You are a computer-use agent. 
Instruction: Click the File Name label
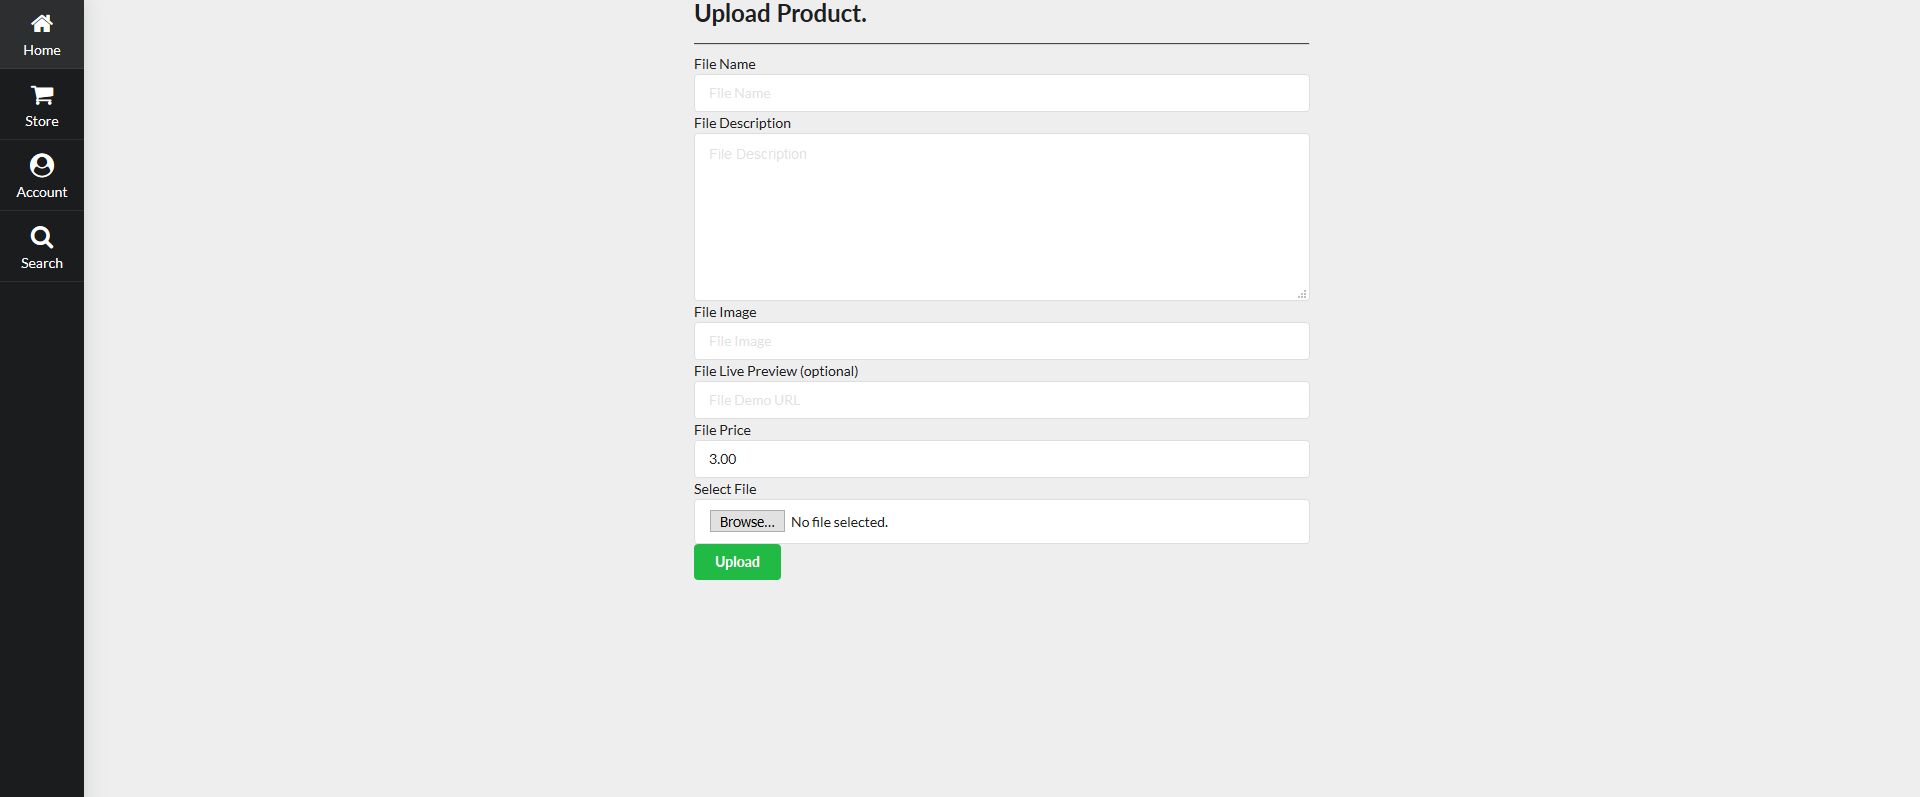point(724,64)
